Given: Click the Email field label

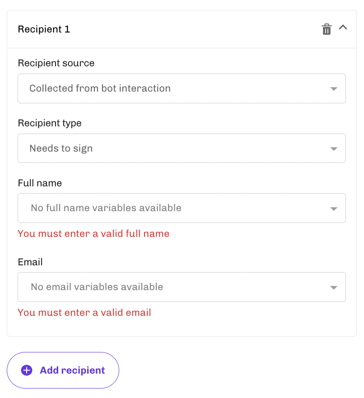Looking at the screenshot, I should 30,262.
